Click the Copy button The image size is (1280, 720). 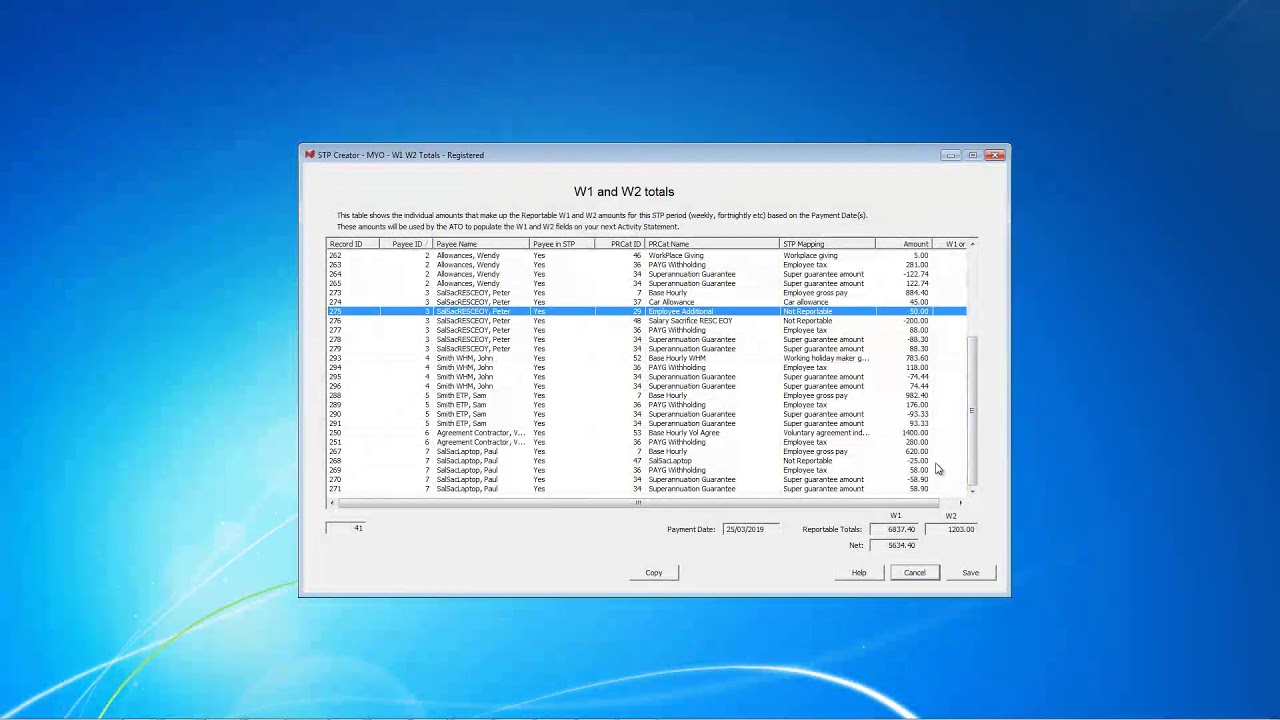653,573
